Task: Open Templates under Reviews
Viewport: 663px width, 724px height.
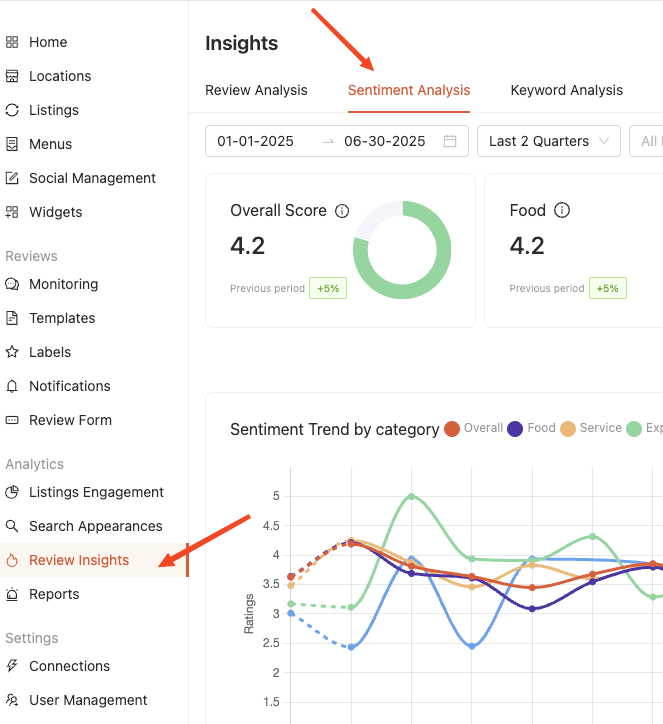Action: (62, 318)
